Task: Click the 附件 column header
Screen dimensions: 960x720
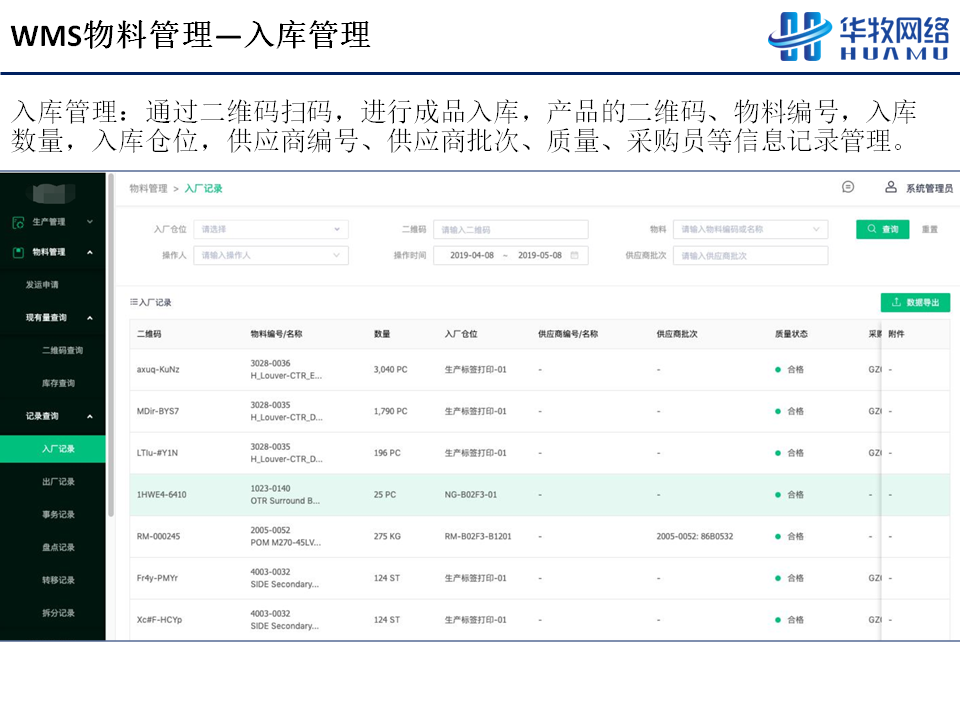Action: [x=896, y=334]
